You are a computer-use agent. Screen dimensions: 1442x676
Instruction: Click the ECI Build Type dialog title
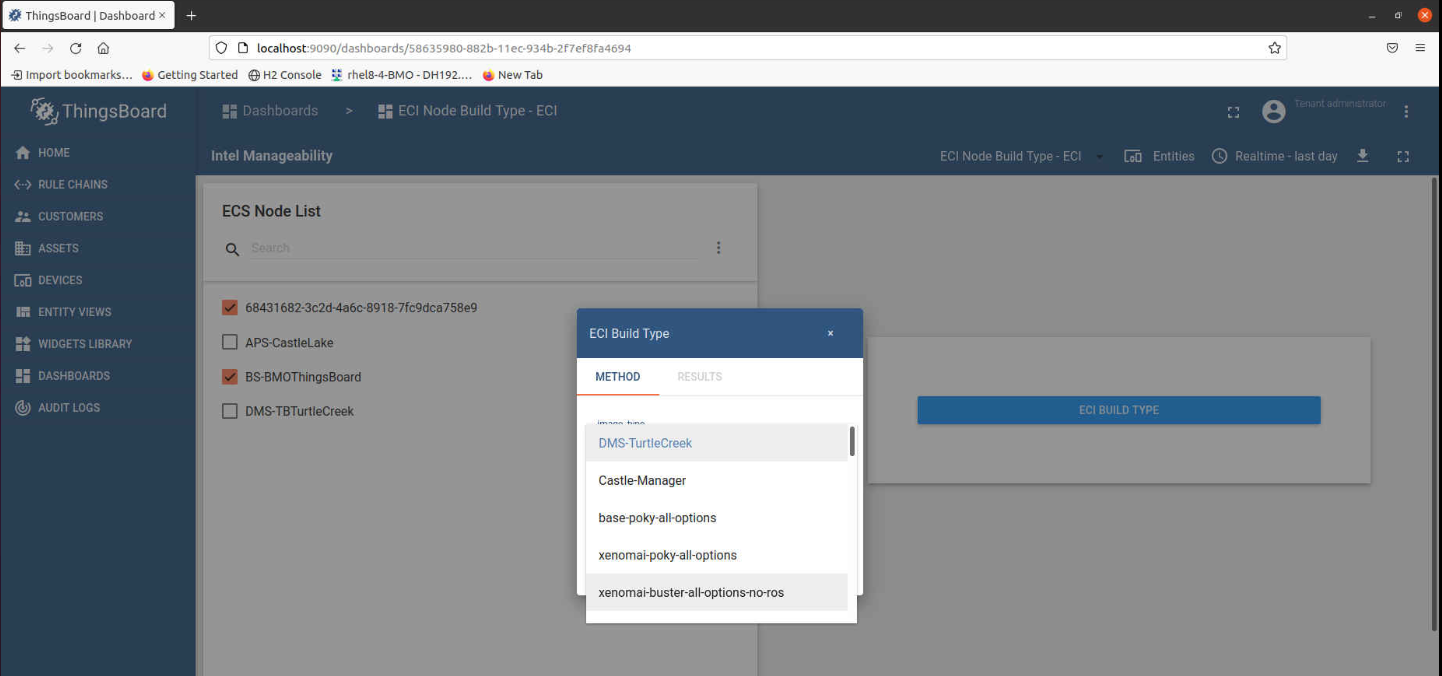tap(629, 334)
